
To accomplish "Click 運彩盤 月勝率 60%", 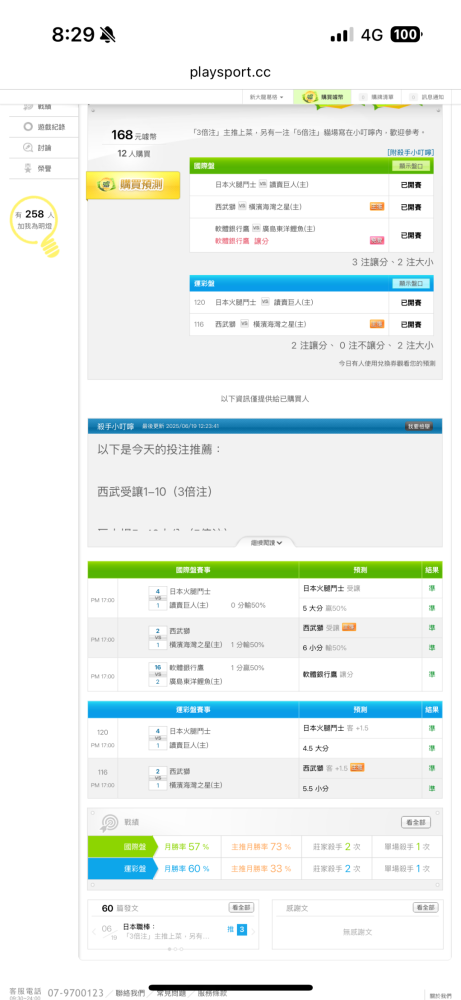I will tap(187, 868).
